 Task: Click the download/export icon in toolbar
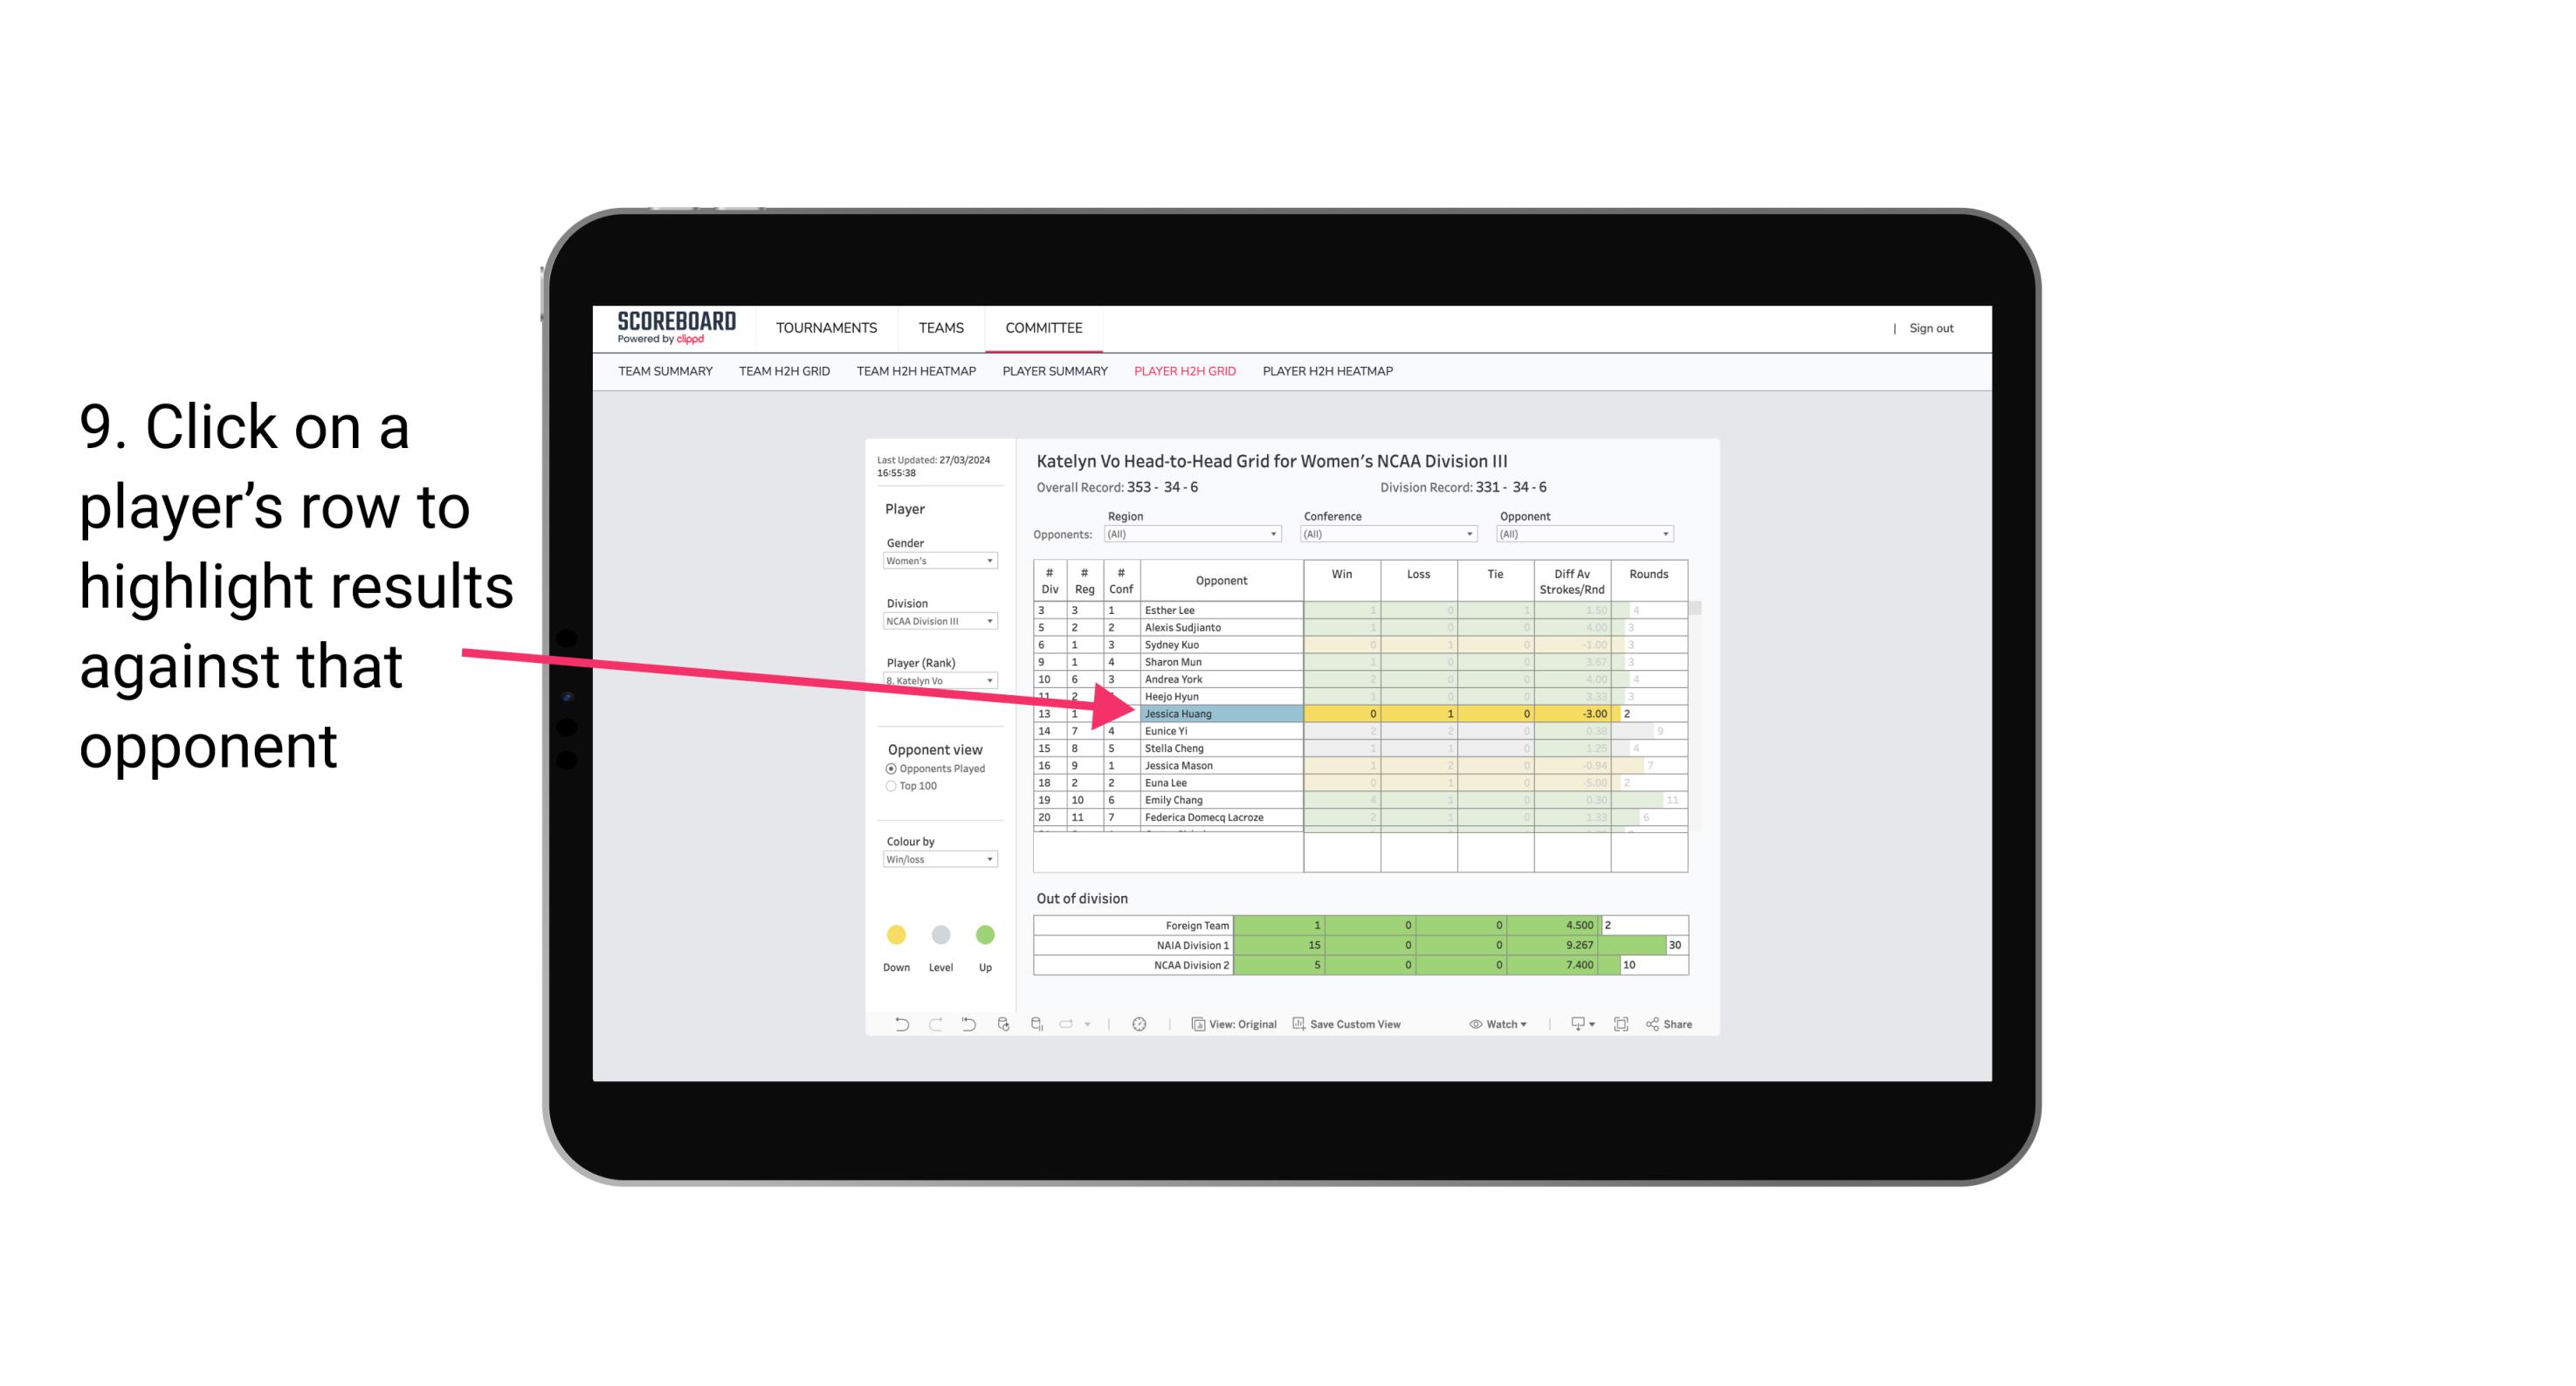(1574, 1024)
